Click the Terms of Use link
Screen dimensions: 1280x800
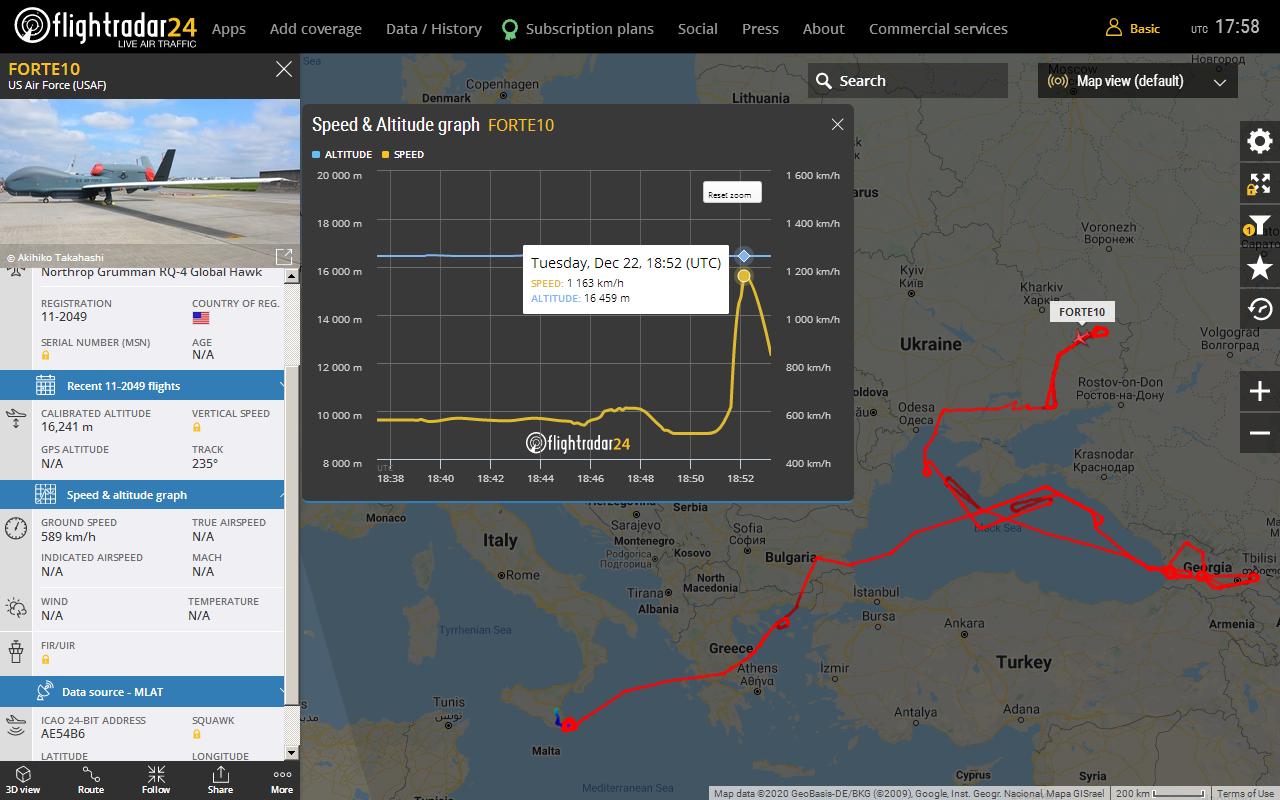click(1245, 793)
